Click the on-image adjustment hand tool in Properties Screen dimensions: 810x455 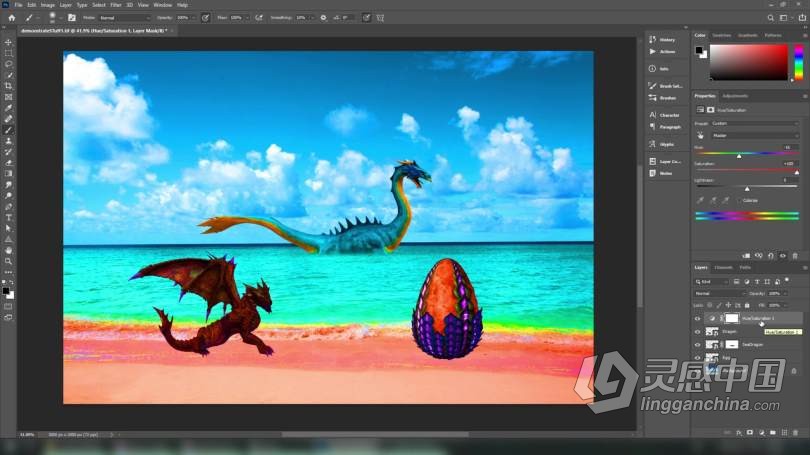pyautogui.click(x=700, y=135)
